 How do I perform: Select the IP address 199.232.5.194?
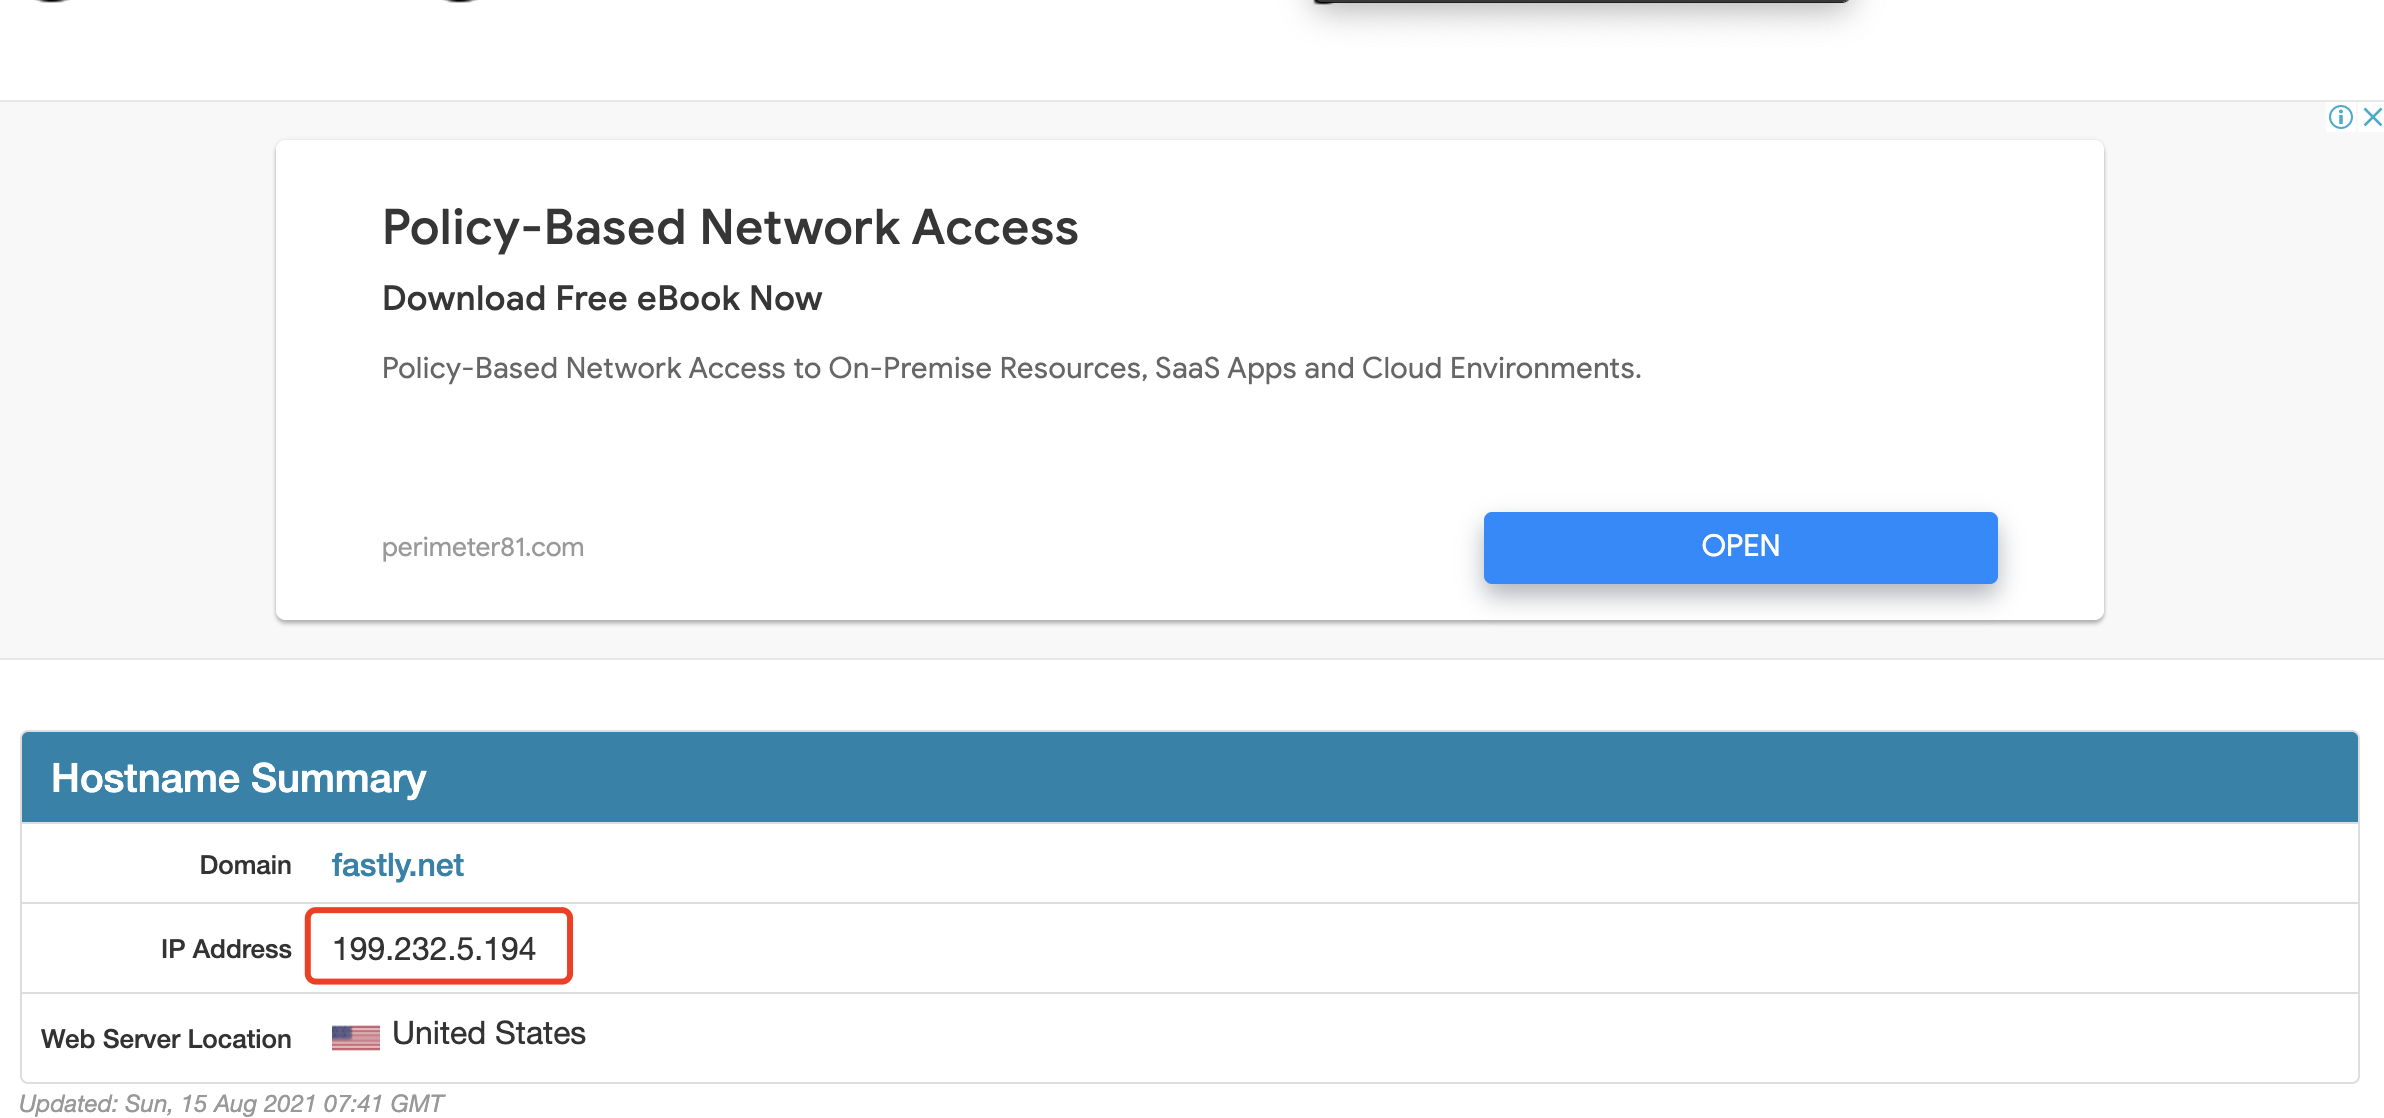[x=434, y=948]
